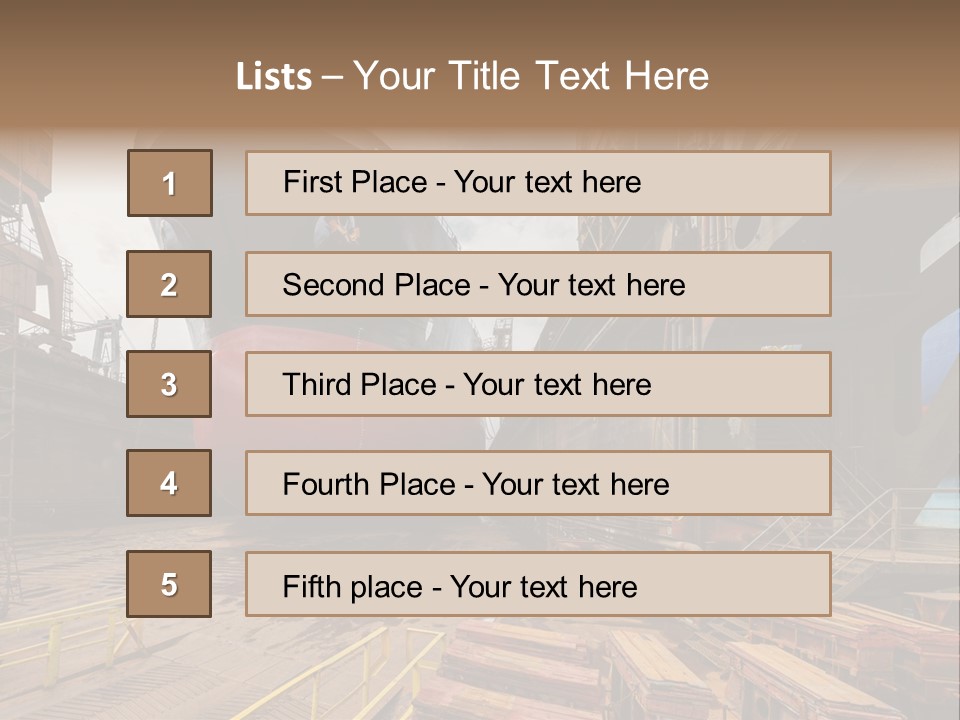
Task: Click the Third Place text field
Action: tap(538, 384)
